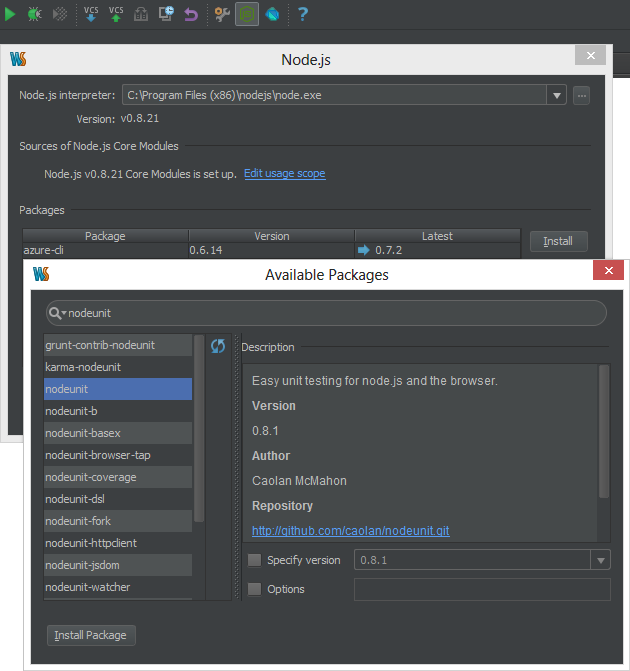Run the project with green play icon

[10, 14]
